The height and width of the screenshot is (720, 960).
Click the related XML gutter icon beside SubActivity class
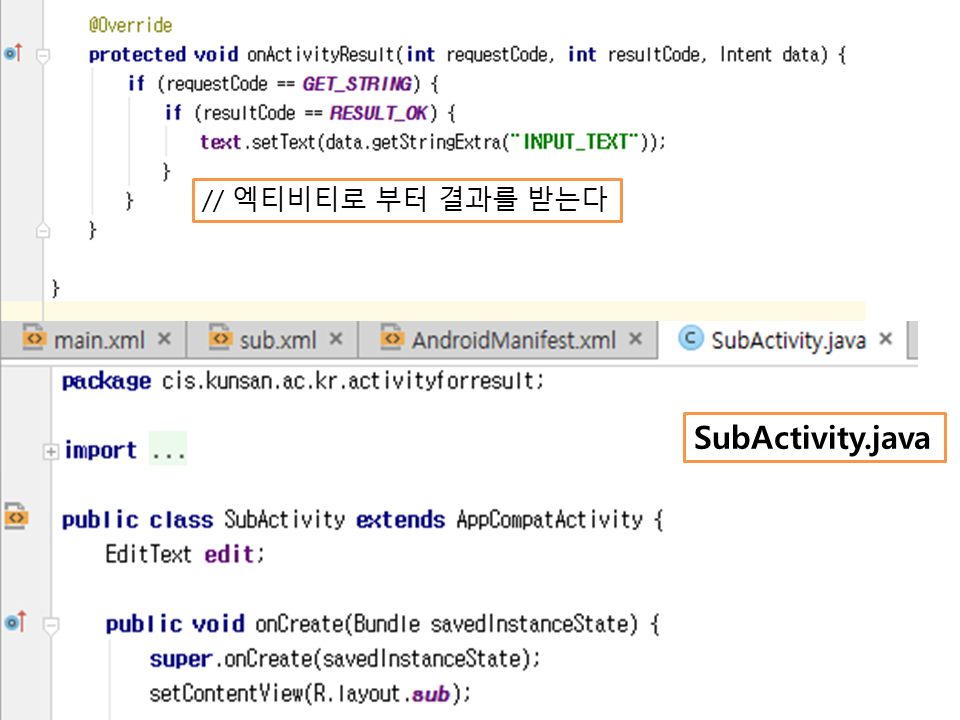[x=15, y=518]
